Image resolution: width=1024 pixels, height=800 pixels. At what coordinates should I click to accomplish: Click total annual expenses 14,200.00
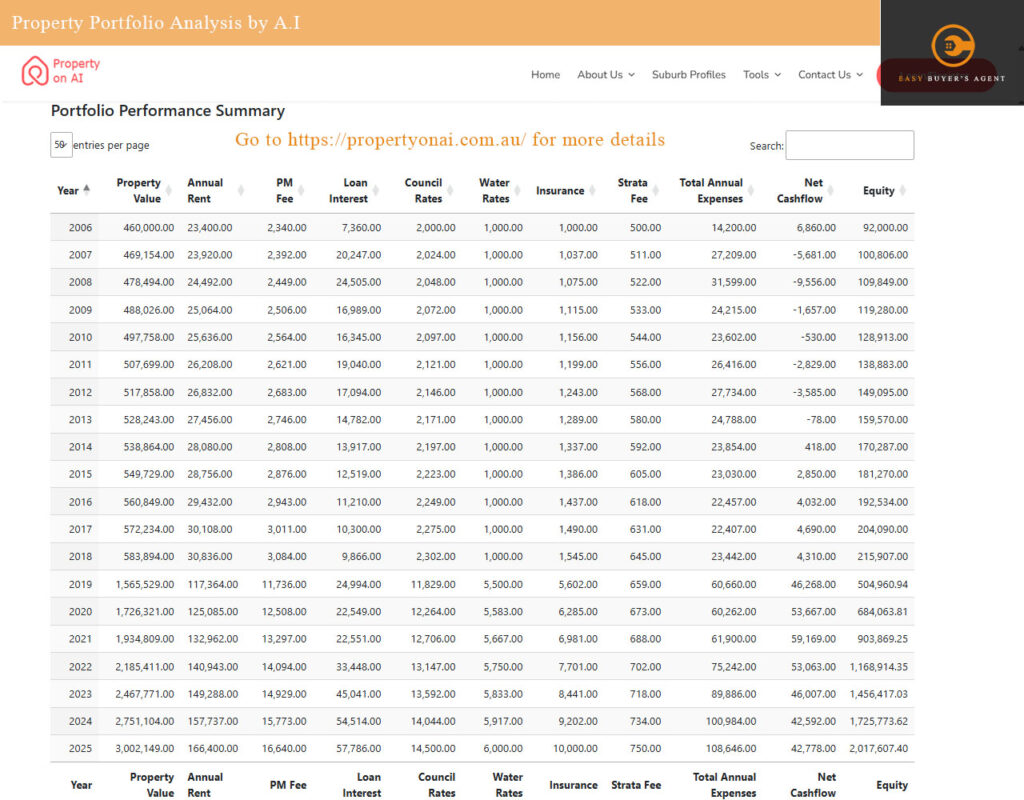click(x=733, y=228)
